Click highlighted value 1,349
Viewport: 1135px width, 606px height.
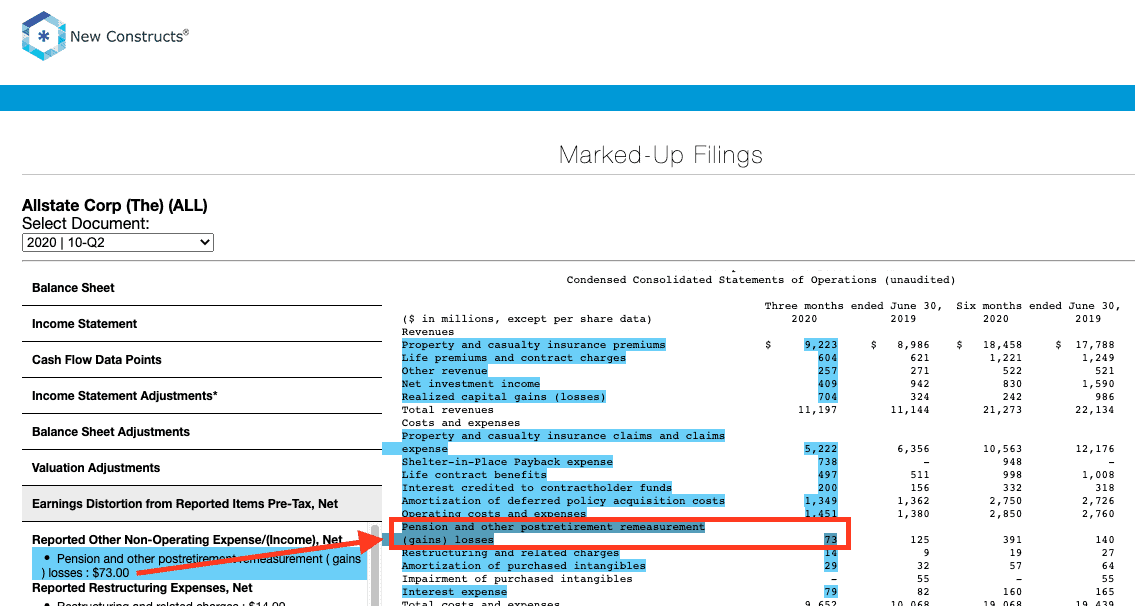pyautogui.click(x=821, y=501)
